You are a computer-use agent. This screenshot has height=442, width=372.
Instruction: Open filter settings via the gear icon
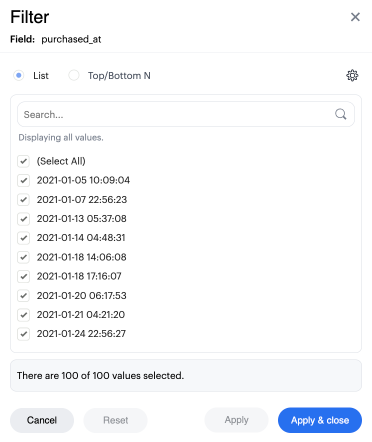(x=352, y=76)
